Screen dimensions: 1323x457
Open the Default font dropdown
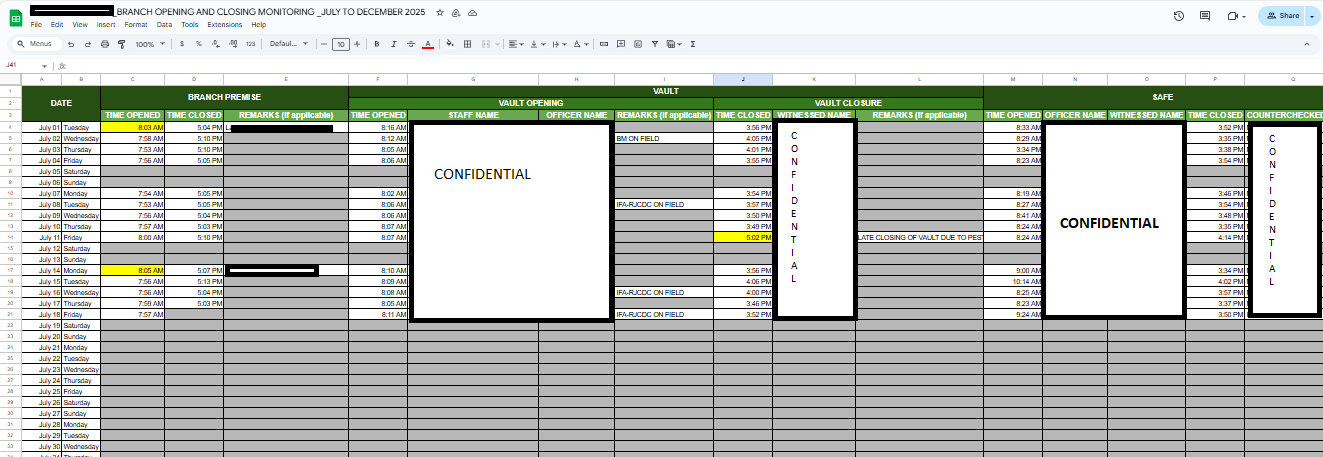288,44
